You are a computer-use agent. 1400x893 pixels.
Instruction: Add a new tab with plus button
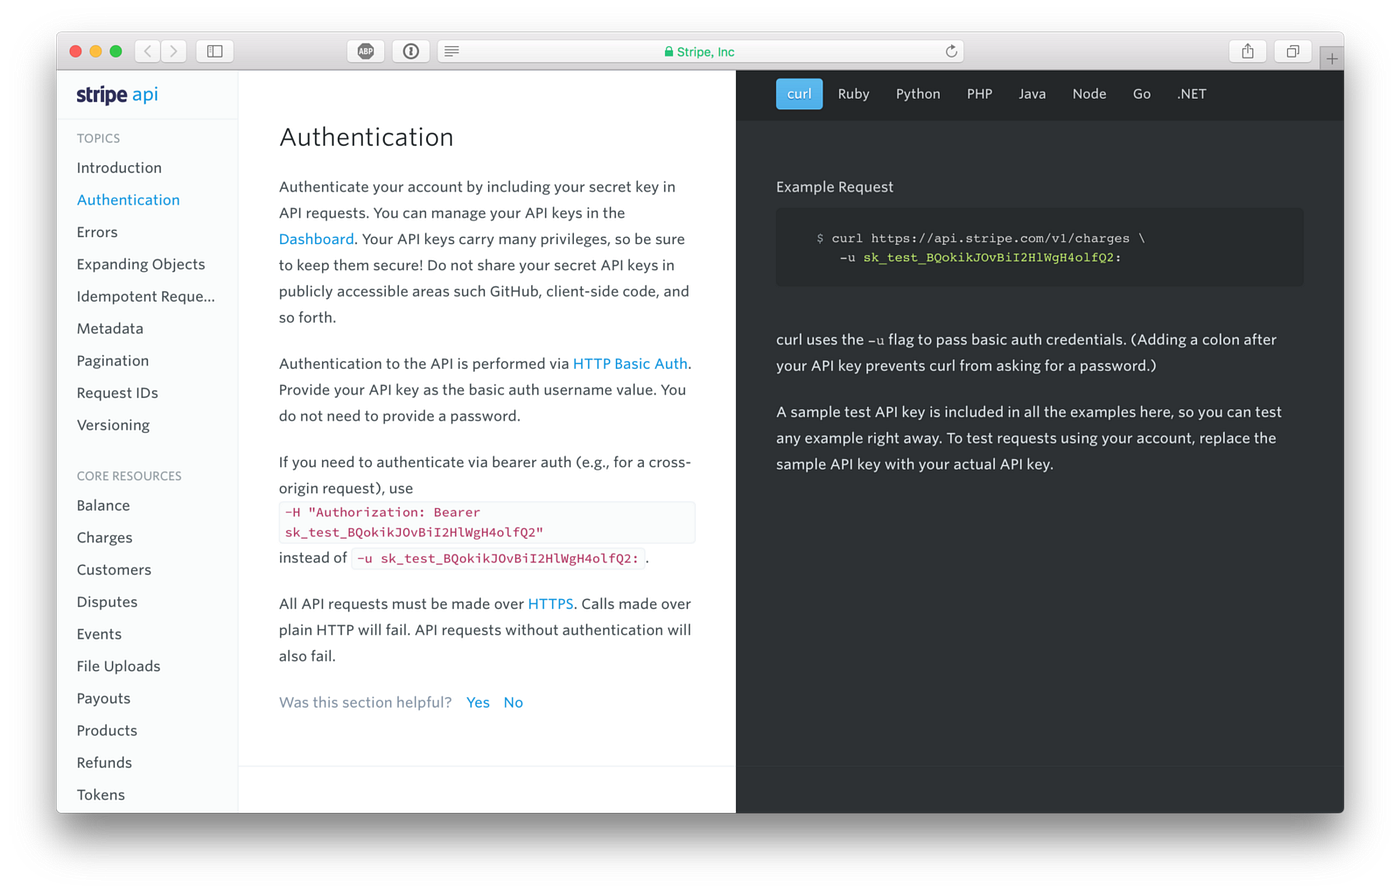pos(1332,58)
